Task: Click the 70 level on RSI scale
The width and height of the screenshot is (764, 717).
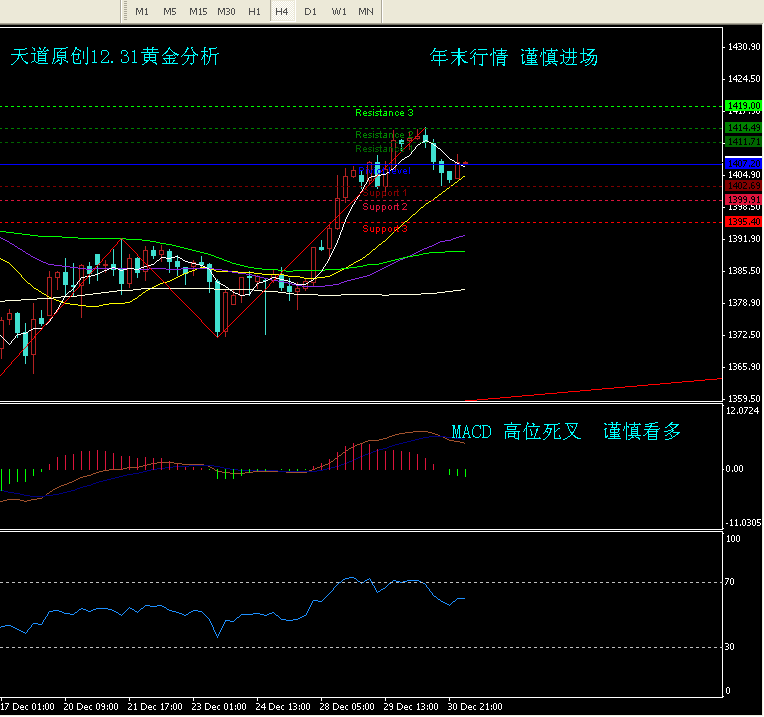Action: [x=732, y=581]
